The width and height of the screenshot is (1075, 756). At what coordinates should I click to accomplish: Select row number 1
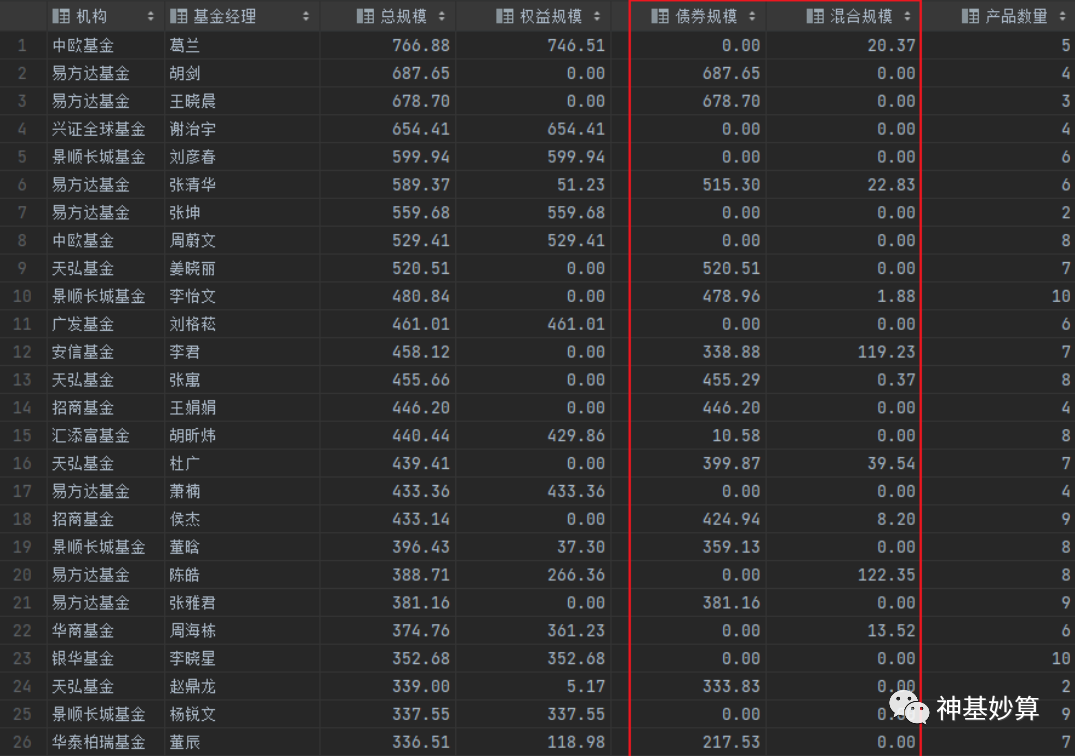pyautogui.click(x=23, y=46)
